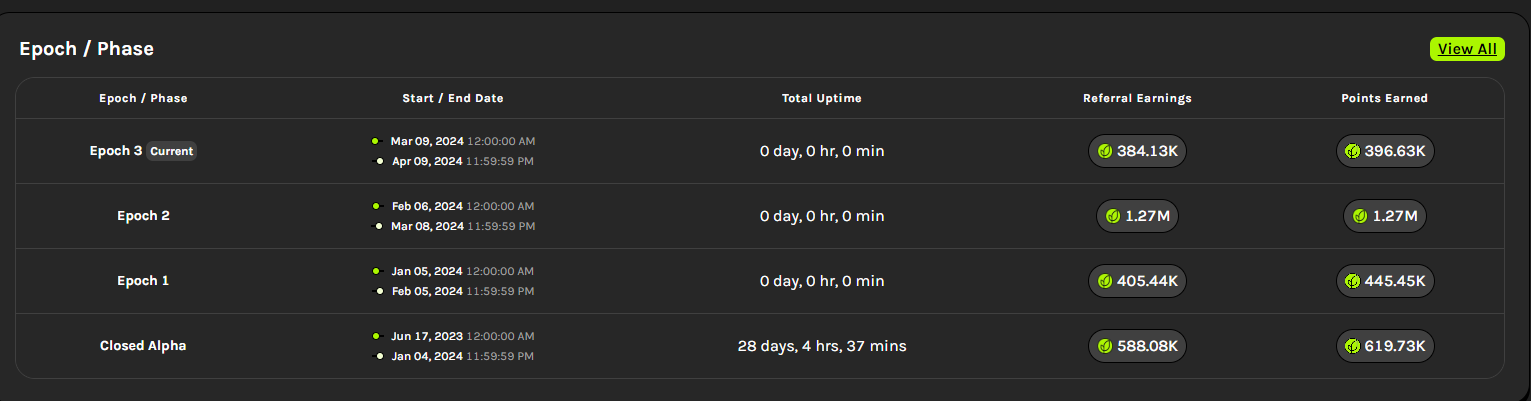Click the 1.27M referral earnings pill

(x=1137, y=216)
